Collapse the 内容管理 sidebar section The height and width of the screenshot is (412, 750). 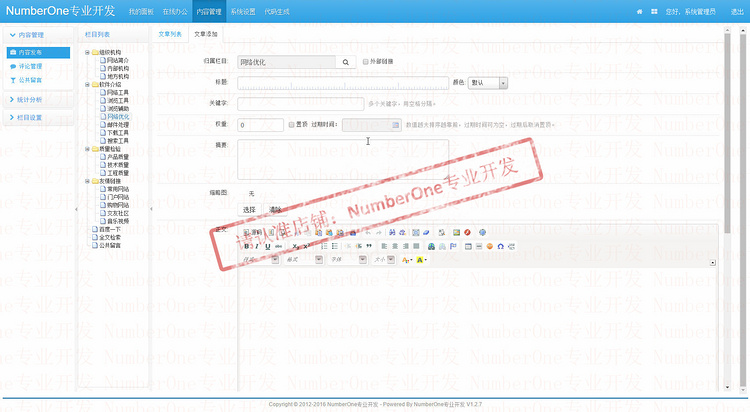click(38, 35)
